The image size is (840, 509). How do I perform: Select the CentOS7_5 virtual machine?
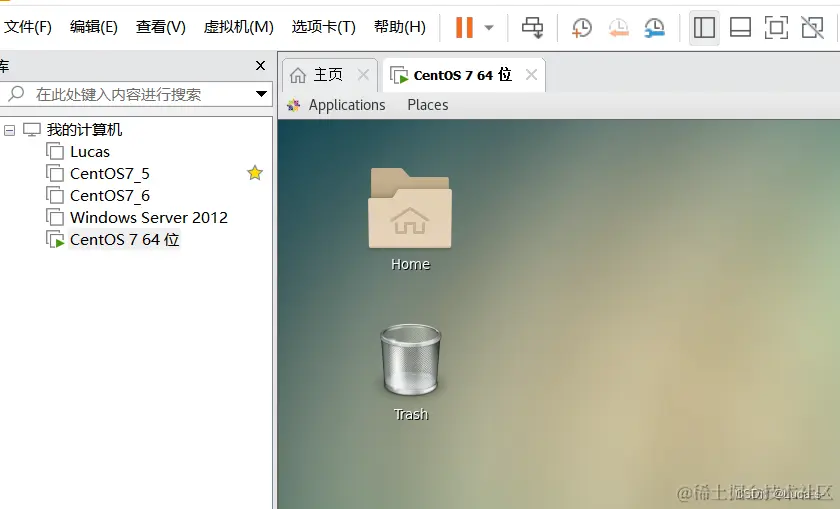[x=110, y=174]
